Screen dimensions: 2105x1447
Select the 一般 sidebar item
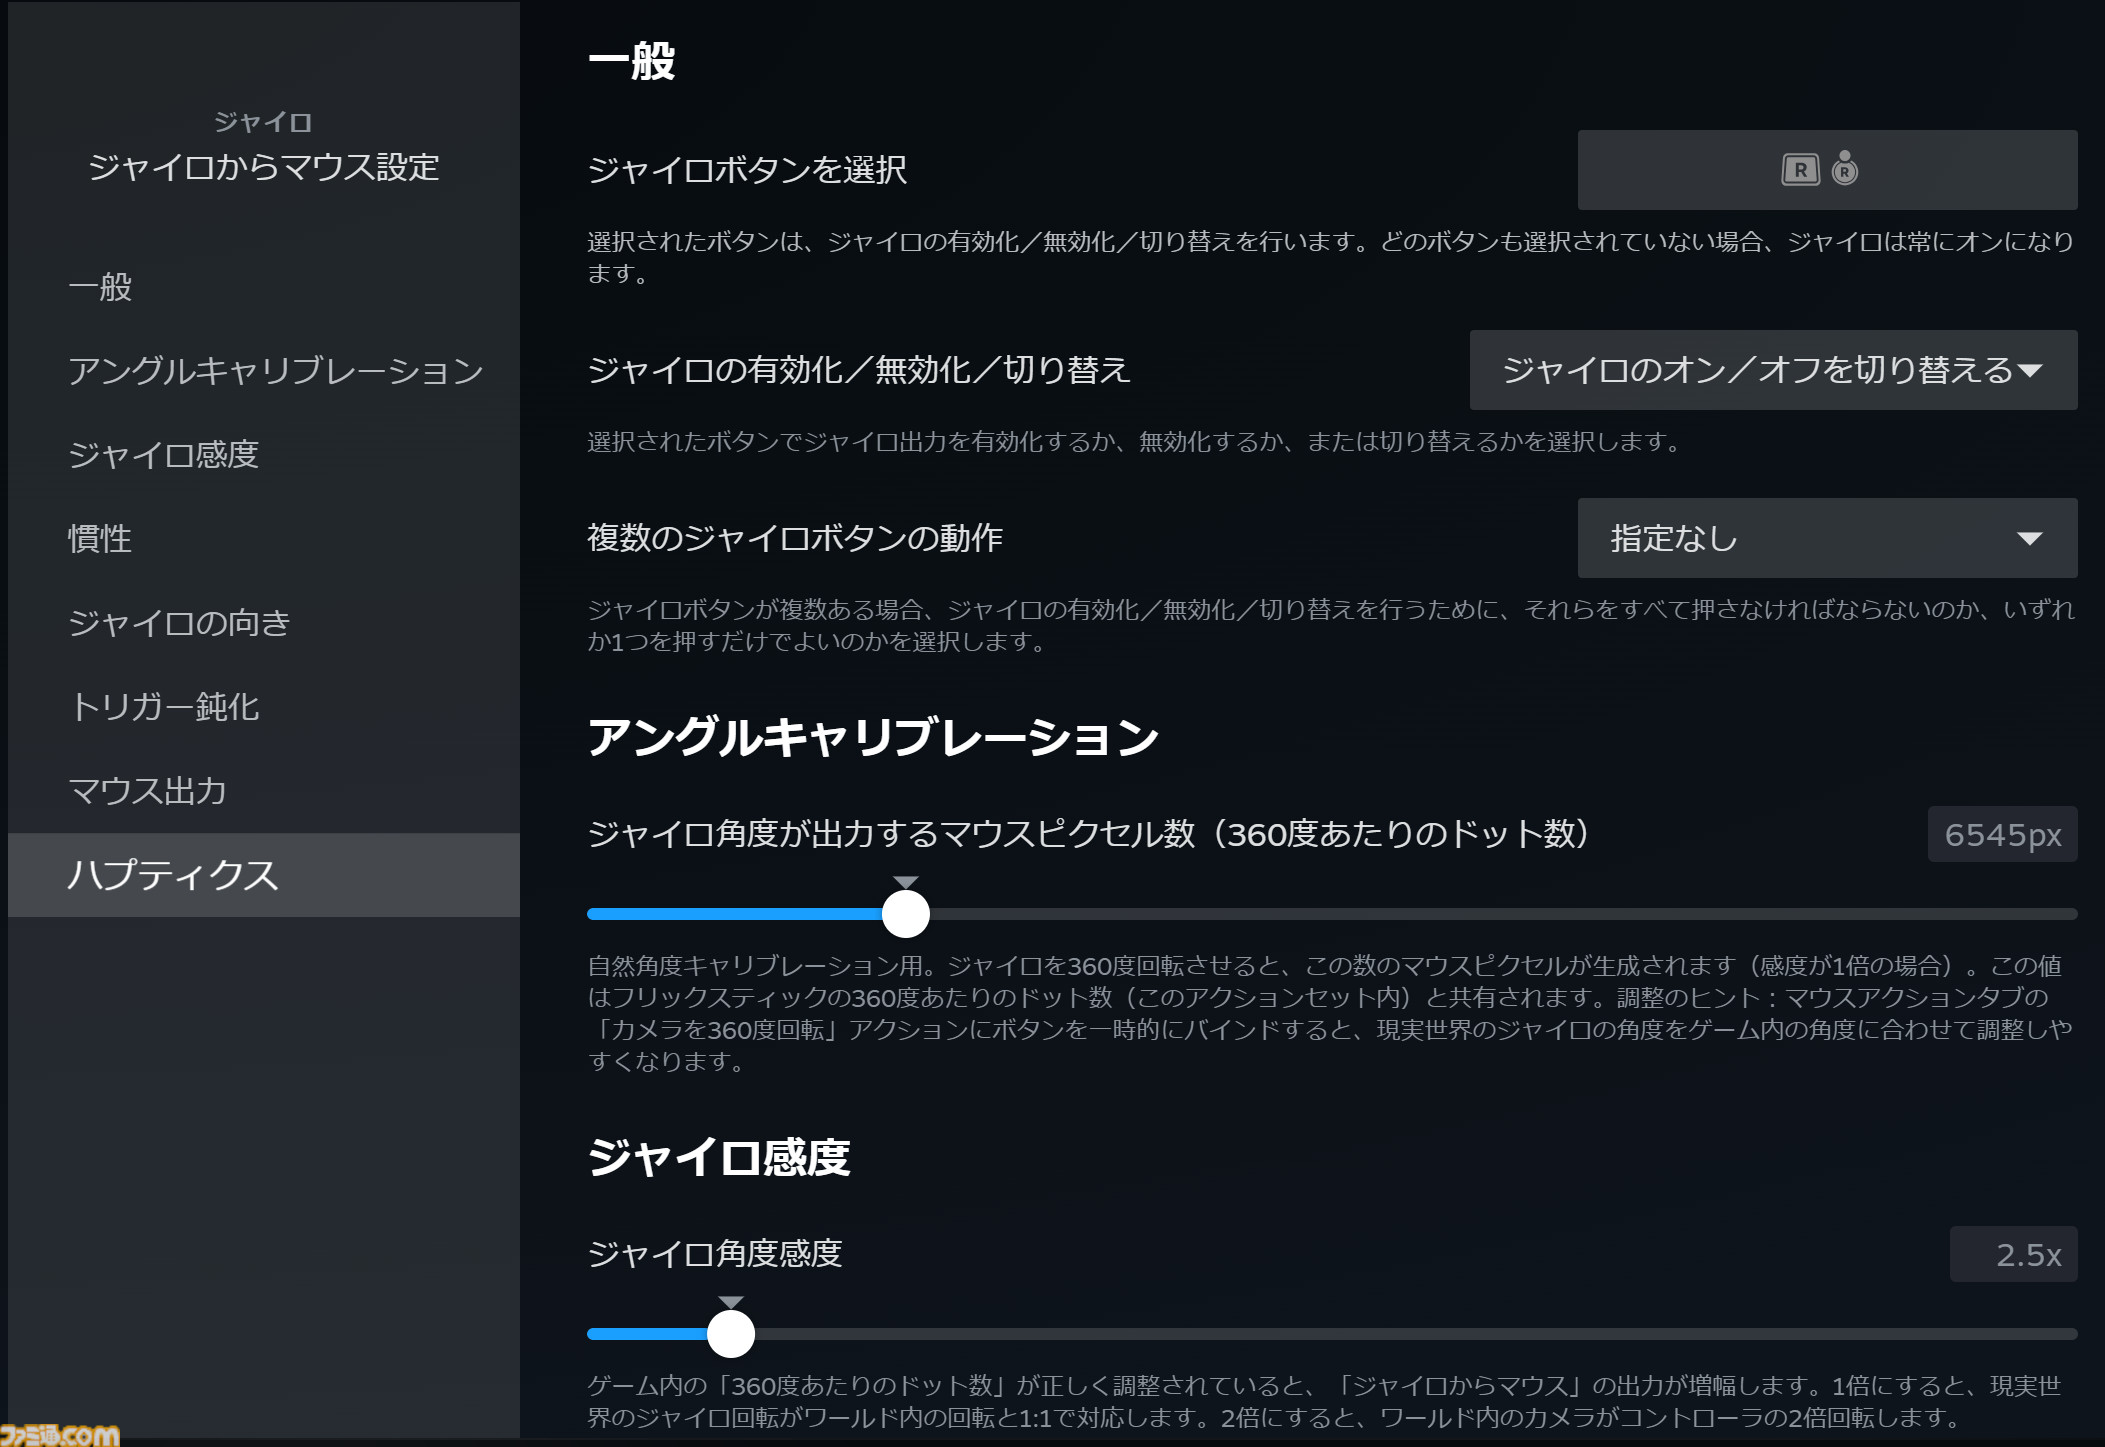(264, 287)
